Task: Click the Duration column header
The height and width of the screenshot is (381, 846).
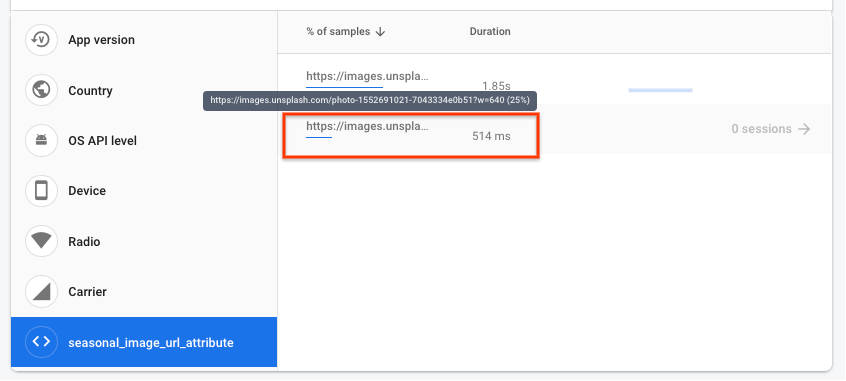Action: (x=490, y=31)
